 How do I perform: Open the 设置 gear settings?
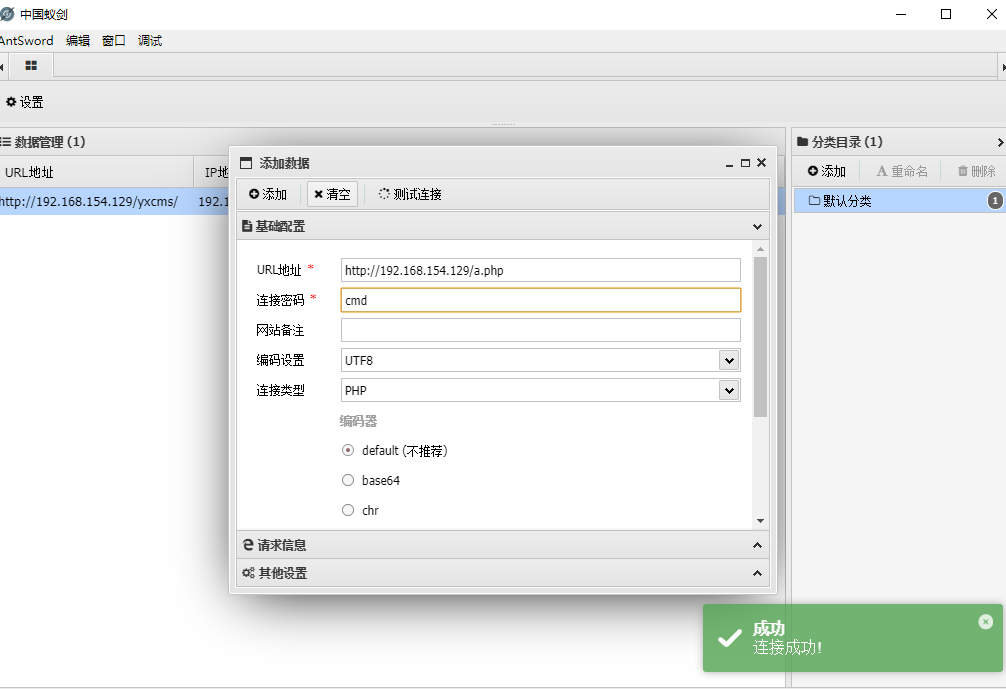point(24,102)
